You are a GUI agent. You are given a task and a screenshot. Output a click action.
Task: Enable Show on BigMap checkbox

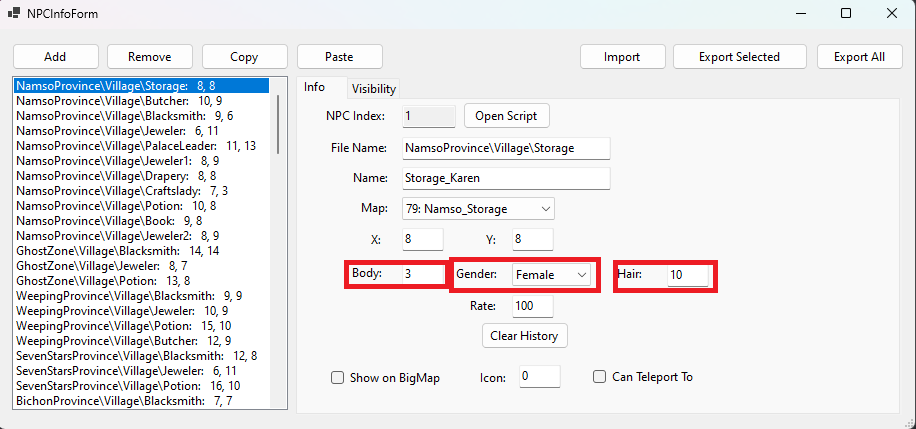pos(337,378)
